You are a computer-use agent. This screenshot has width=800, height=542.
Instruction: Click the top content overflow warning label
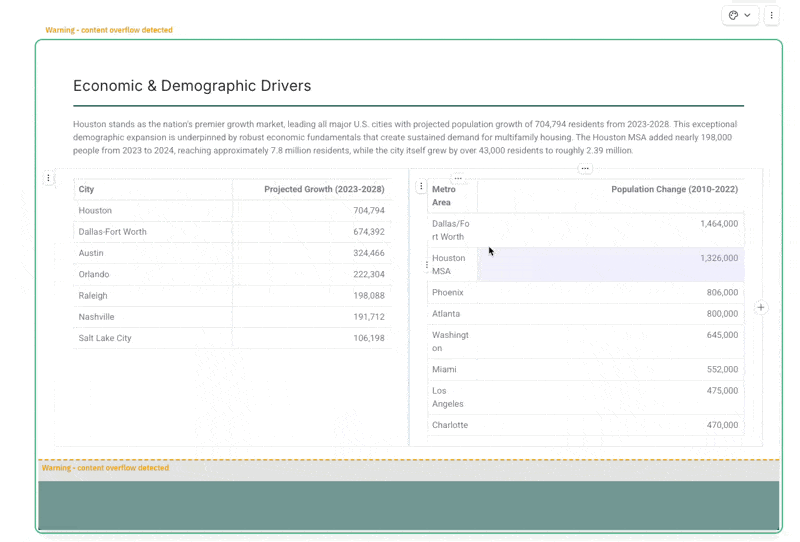(x=109, y=30)
